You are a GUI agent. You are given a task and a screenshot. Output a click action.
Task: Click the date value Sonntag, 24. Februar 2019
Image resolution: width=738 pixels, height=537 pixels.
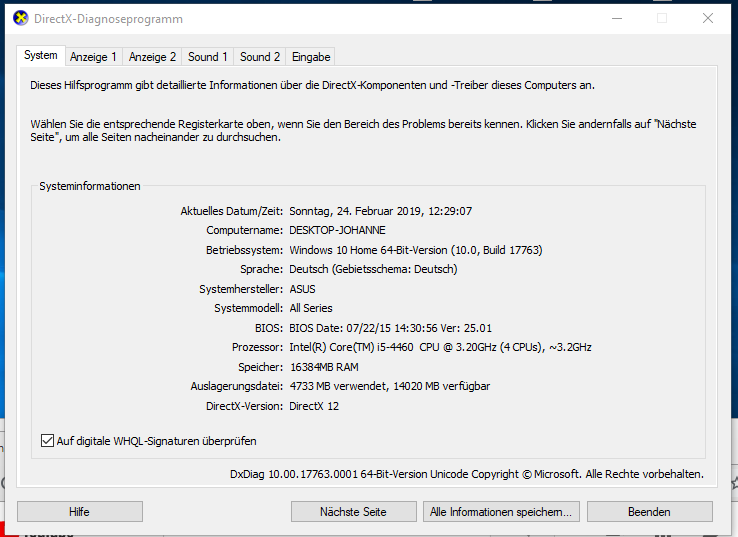point(380,211)
